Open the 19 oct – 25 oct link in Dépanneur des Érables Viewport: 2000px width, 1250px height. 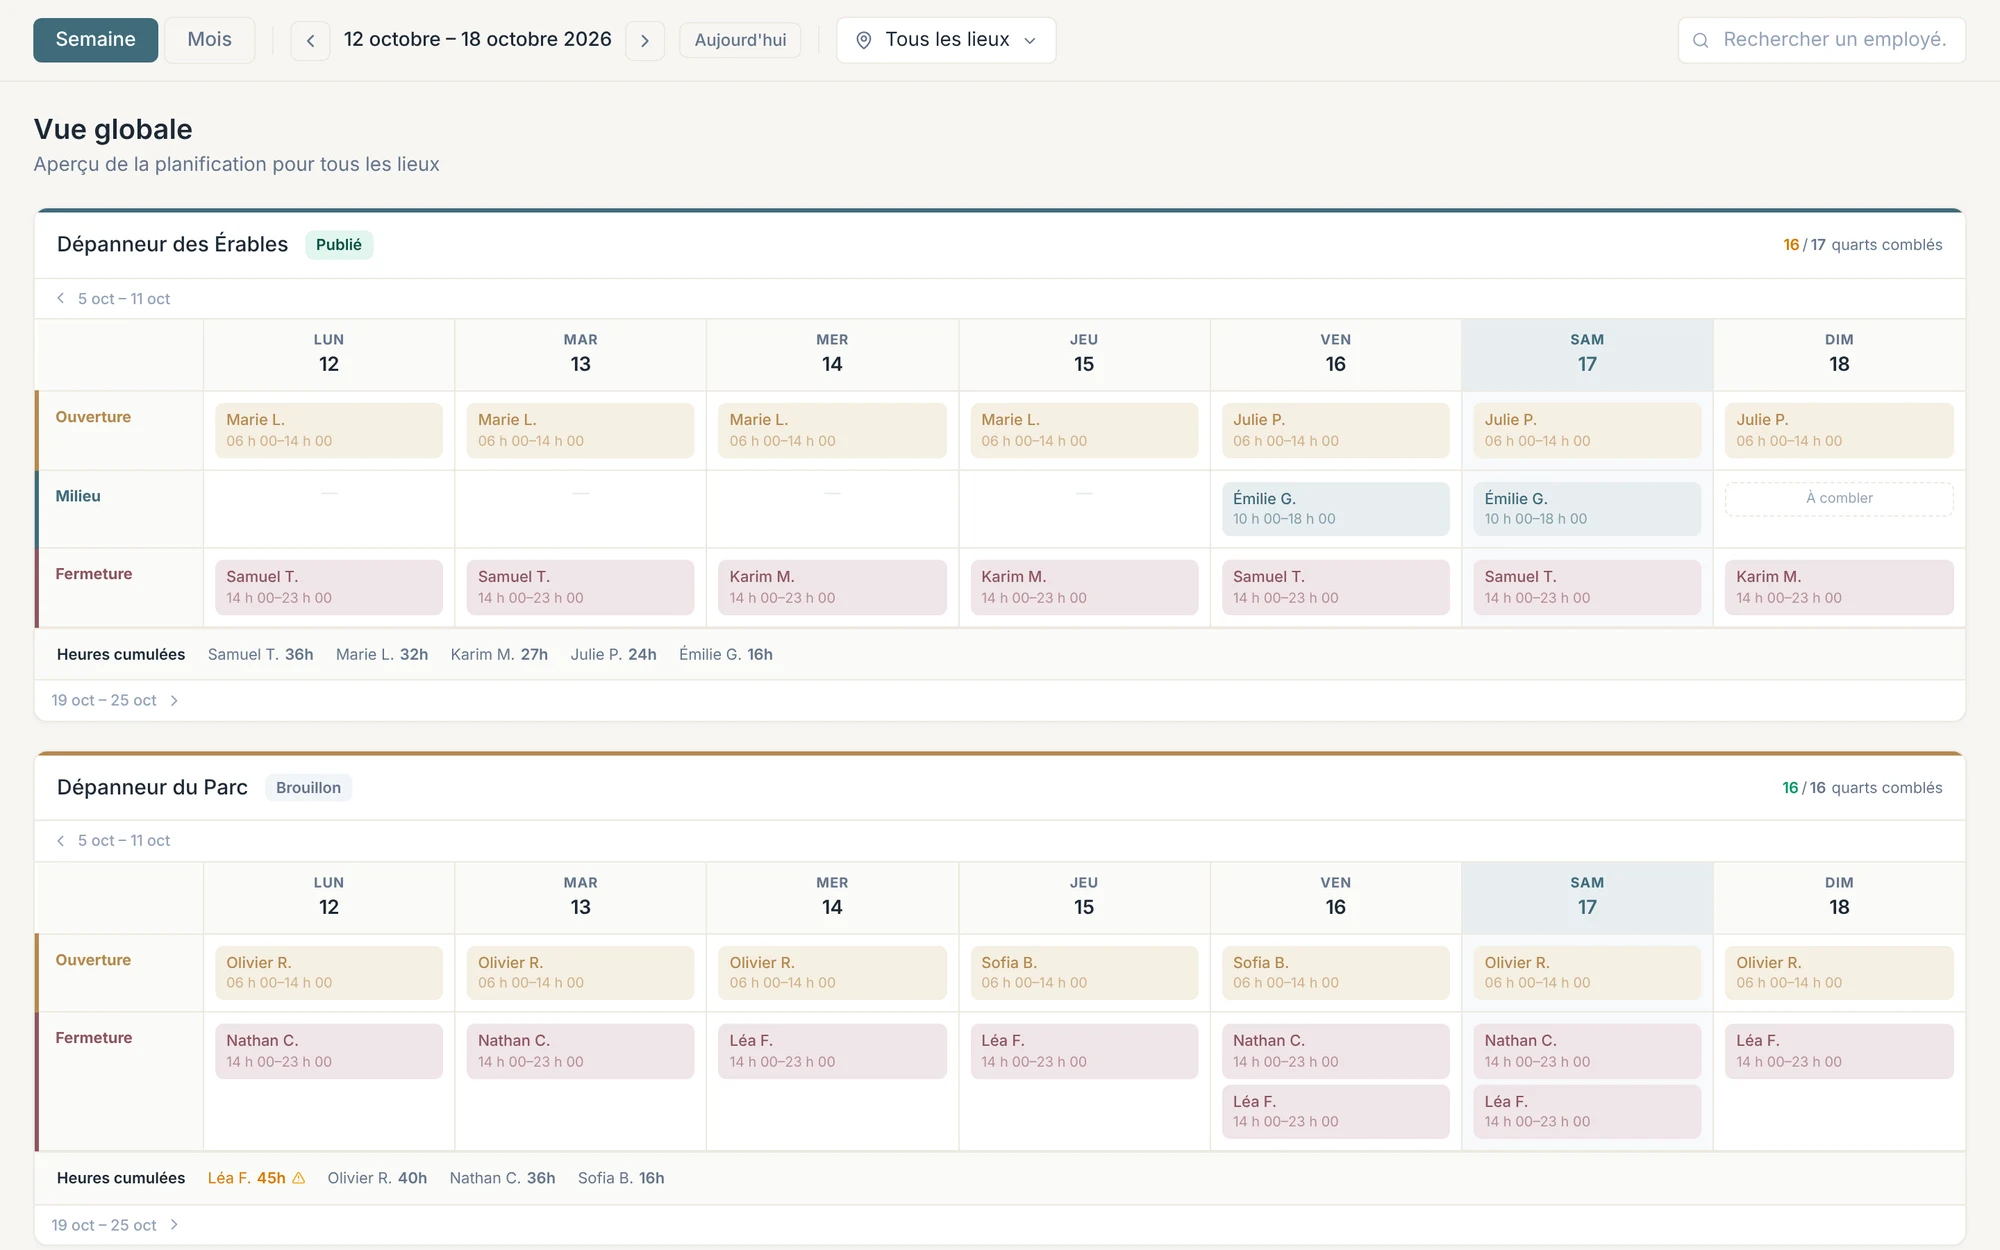point(104,700)
